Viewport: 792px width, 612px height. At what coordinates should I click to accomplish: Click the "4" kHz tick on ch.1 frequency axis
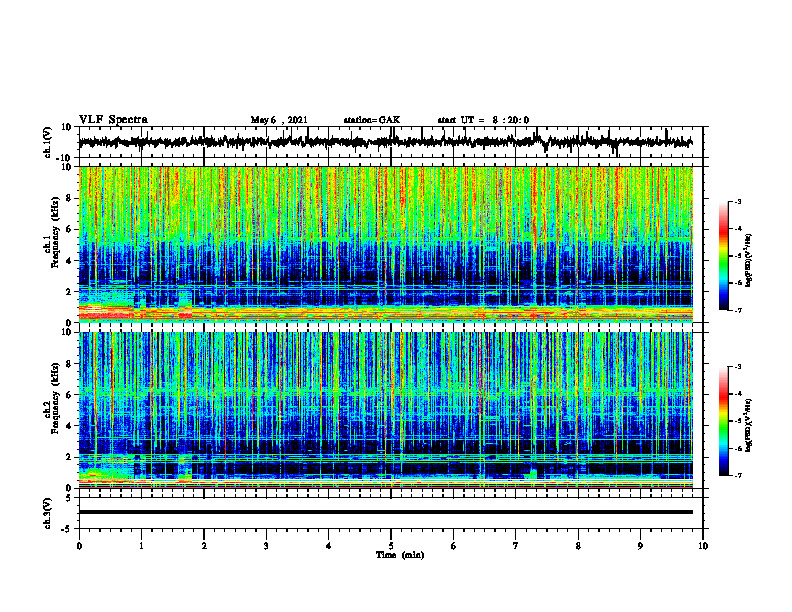pyautogui.click(x=69, y=261)
